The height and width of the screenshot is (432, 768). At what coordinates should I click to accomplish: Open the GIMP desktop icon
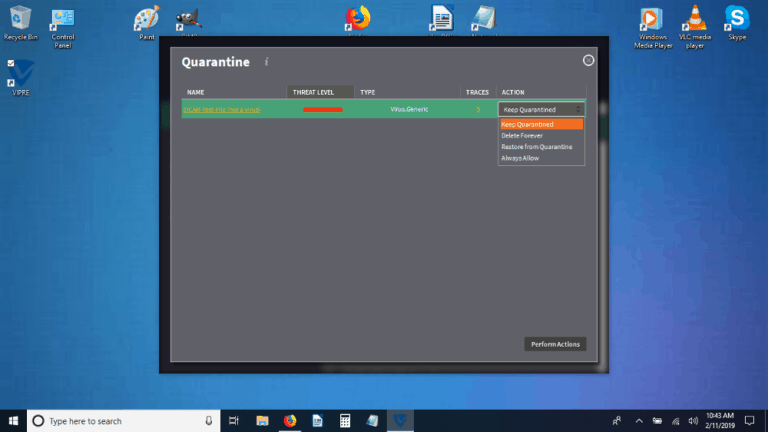189,22
